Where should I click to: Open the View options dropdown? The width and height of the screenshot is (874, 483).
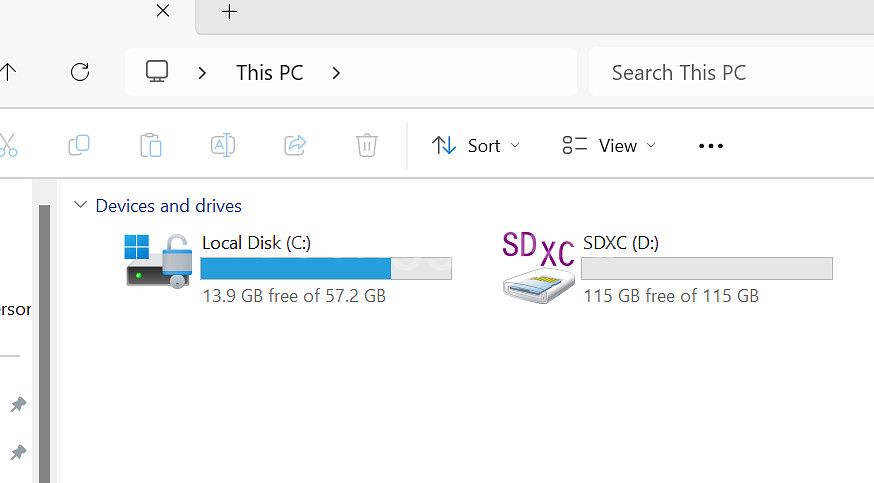[x=609, y=146]
